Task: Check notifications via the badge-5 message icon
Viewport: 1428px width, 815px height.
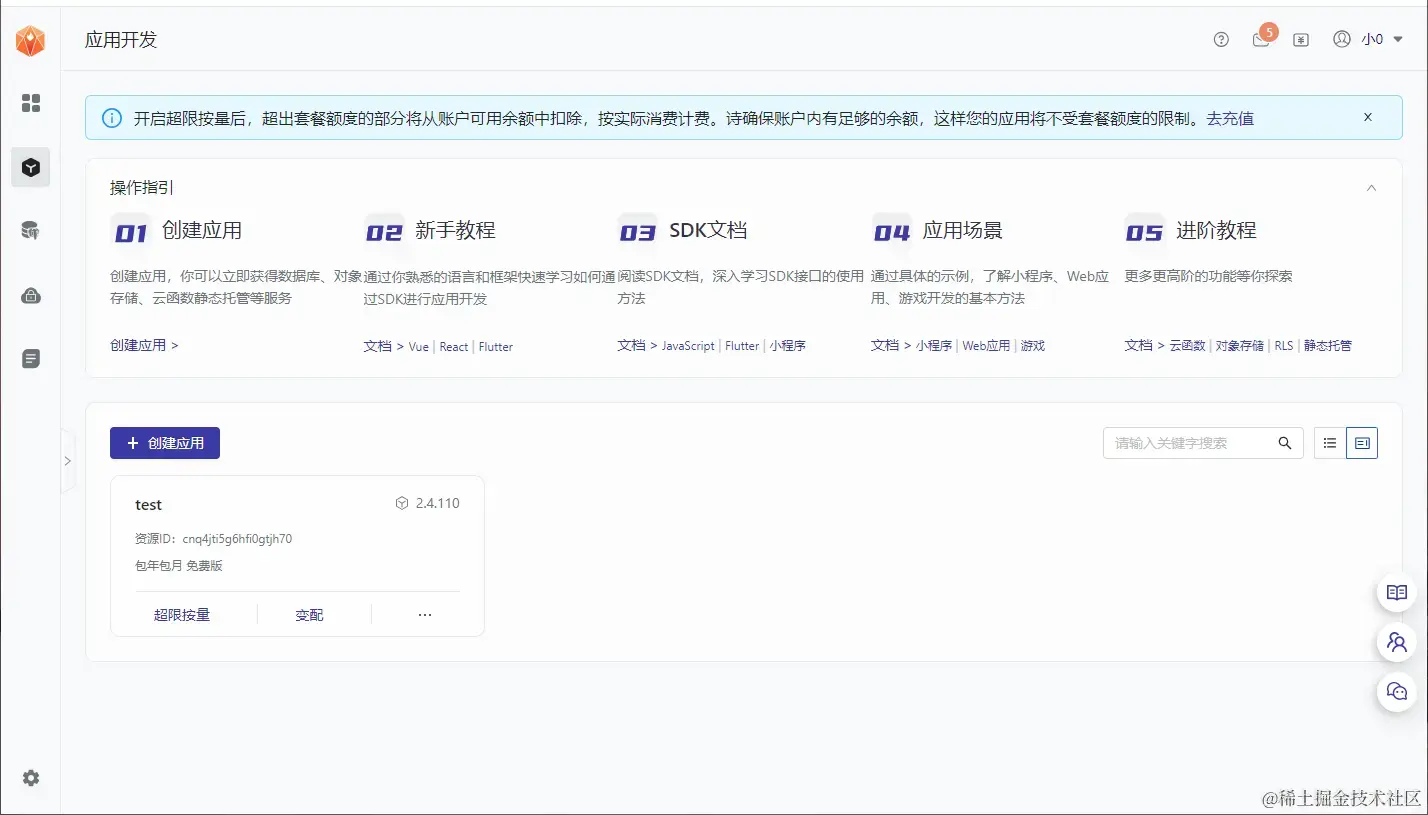Action: coord(1260,40)
